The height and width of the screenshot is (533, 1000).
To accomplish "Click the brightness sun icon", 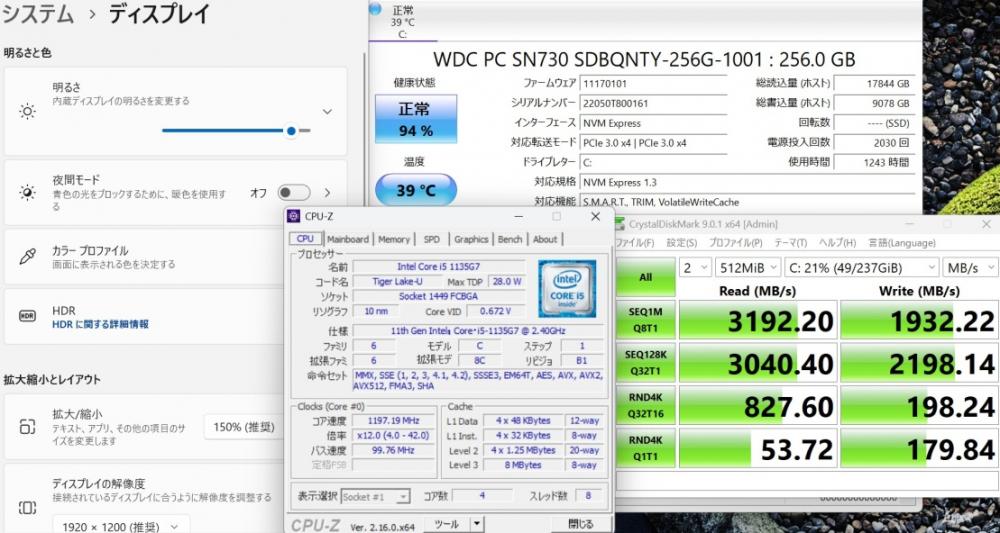I will 27,112.
